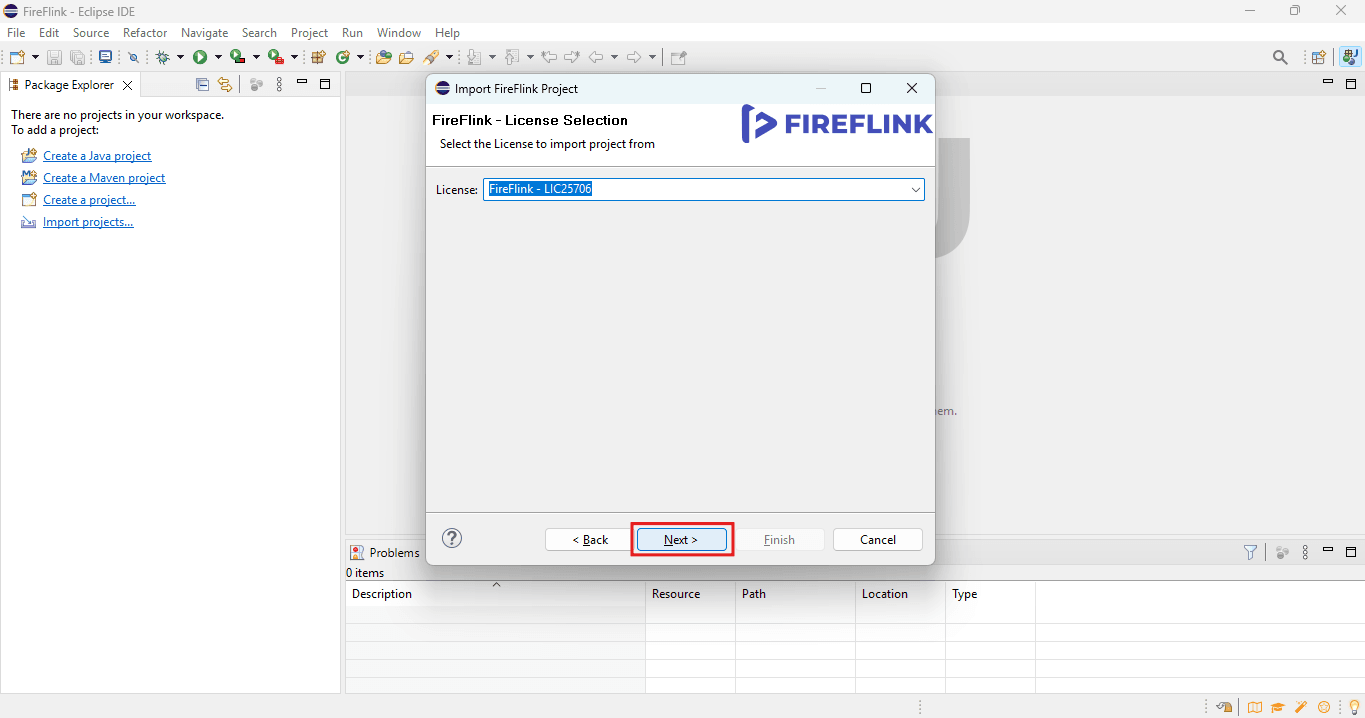Click the orange magic wand status icon
This screenshot has width=1365, height=718.
1301,707
